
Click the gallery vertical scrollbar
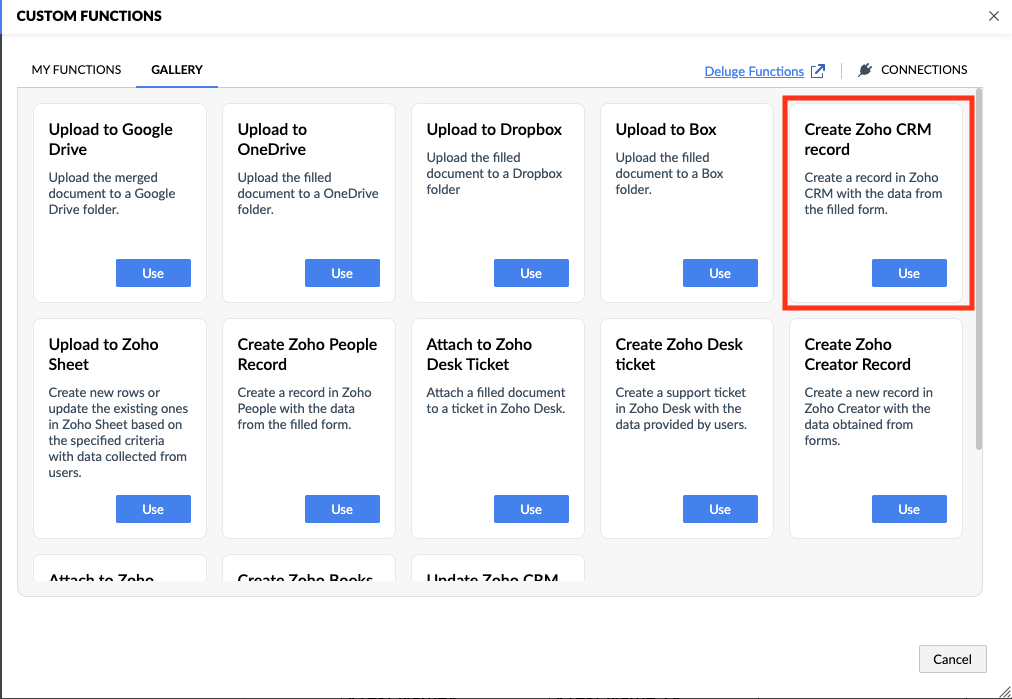(978, 270)
